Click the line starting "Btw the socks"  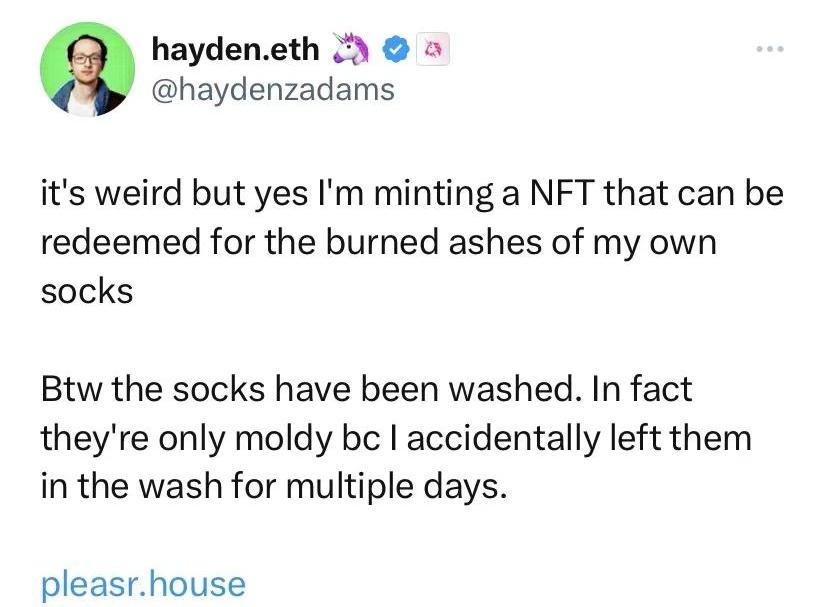point(366,389)
